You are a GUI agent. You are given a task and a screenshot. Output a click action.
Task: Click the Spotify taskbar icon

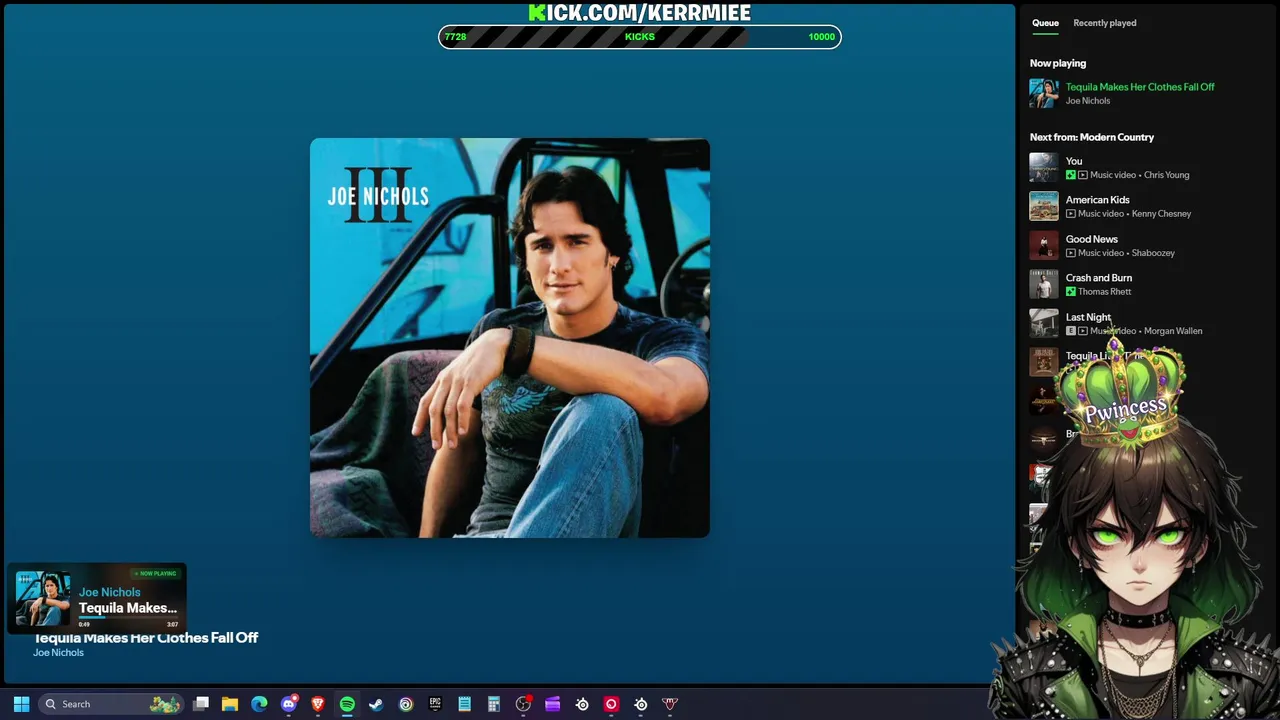347,704
